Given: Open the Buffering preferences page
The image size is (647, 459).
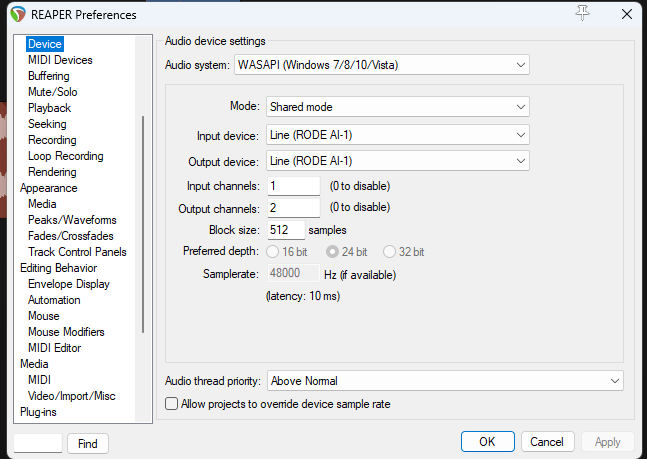Looking at the screenshot, I should [x=49, y=76].
